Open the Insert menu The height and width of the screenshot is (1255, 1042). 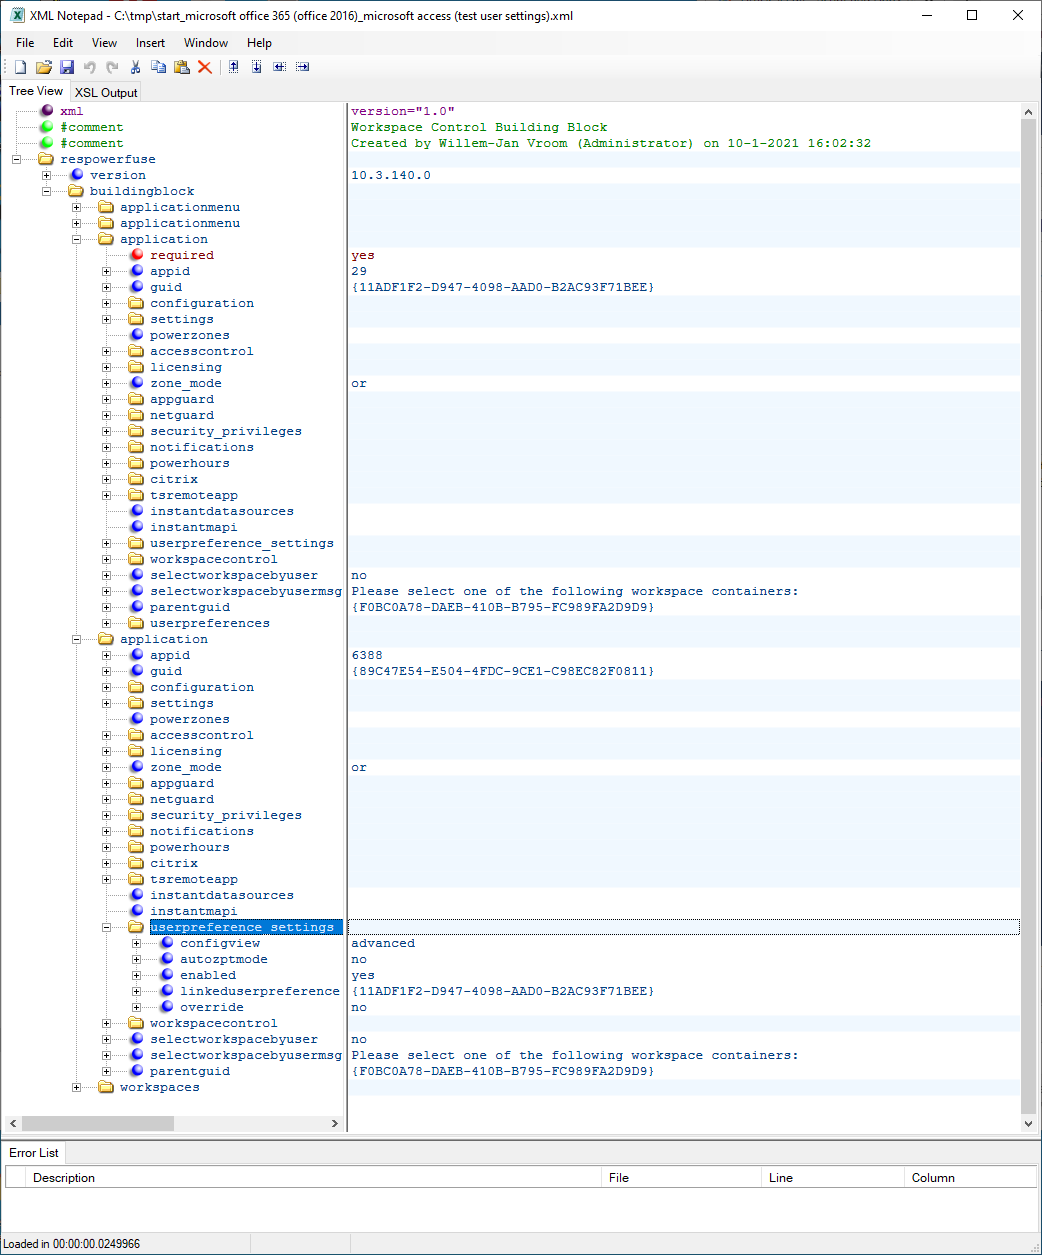pyautogui.click(x=150, y=43)
